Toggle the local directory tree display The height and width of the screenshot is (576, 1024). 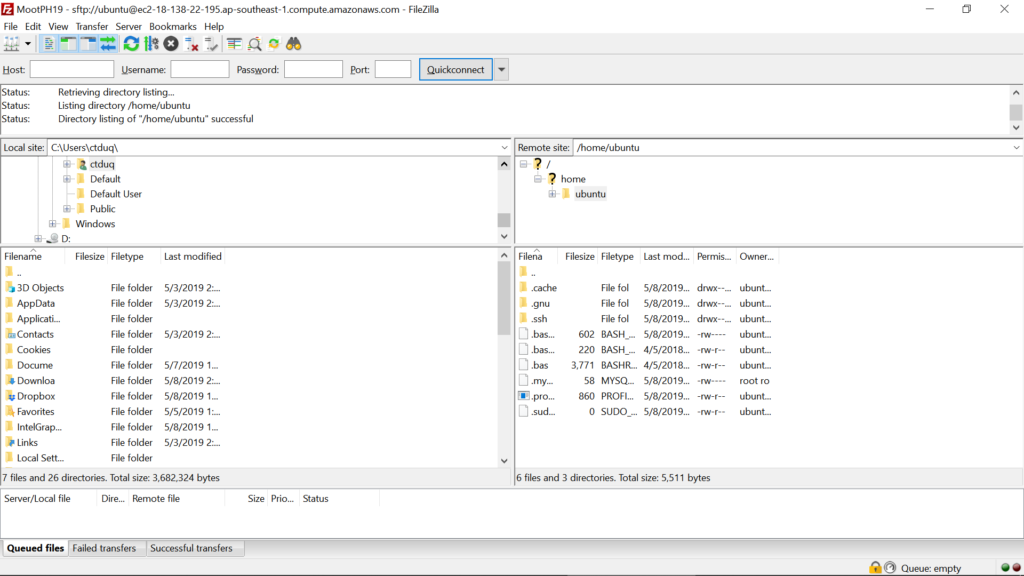tap(69, 44)
